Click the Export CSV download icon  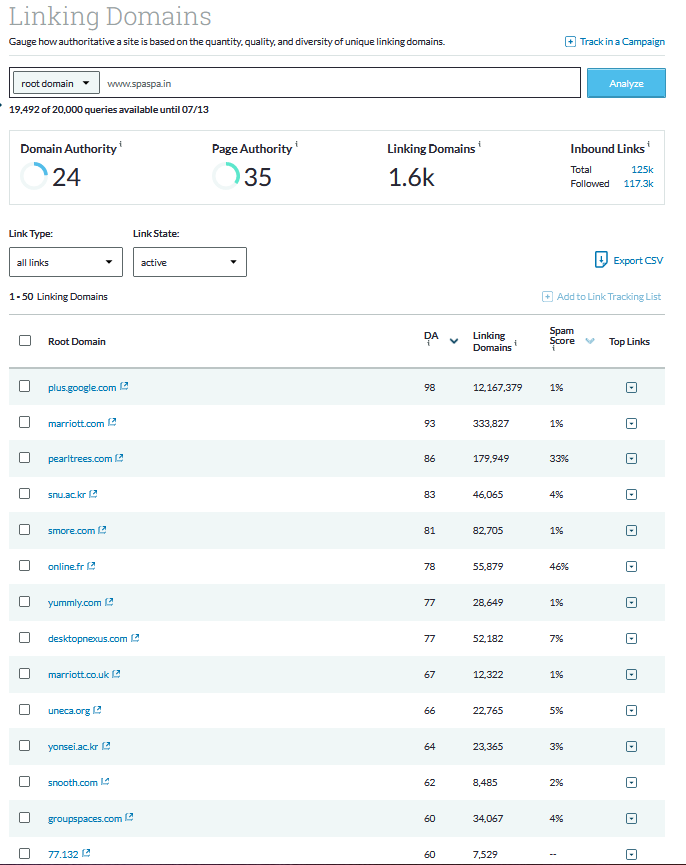pos(601,260)
